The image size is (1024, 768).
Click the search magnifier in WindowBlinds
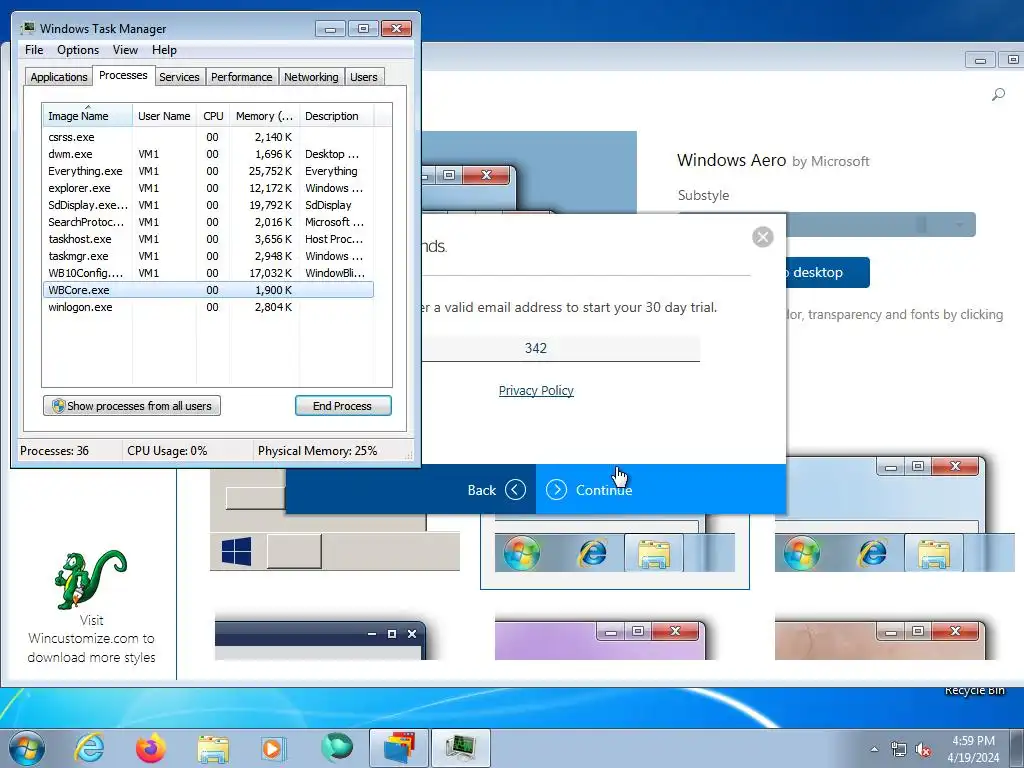click(x=998, y=95)
